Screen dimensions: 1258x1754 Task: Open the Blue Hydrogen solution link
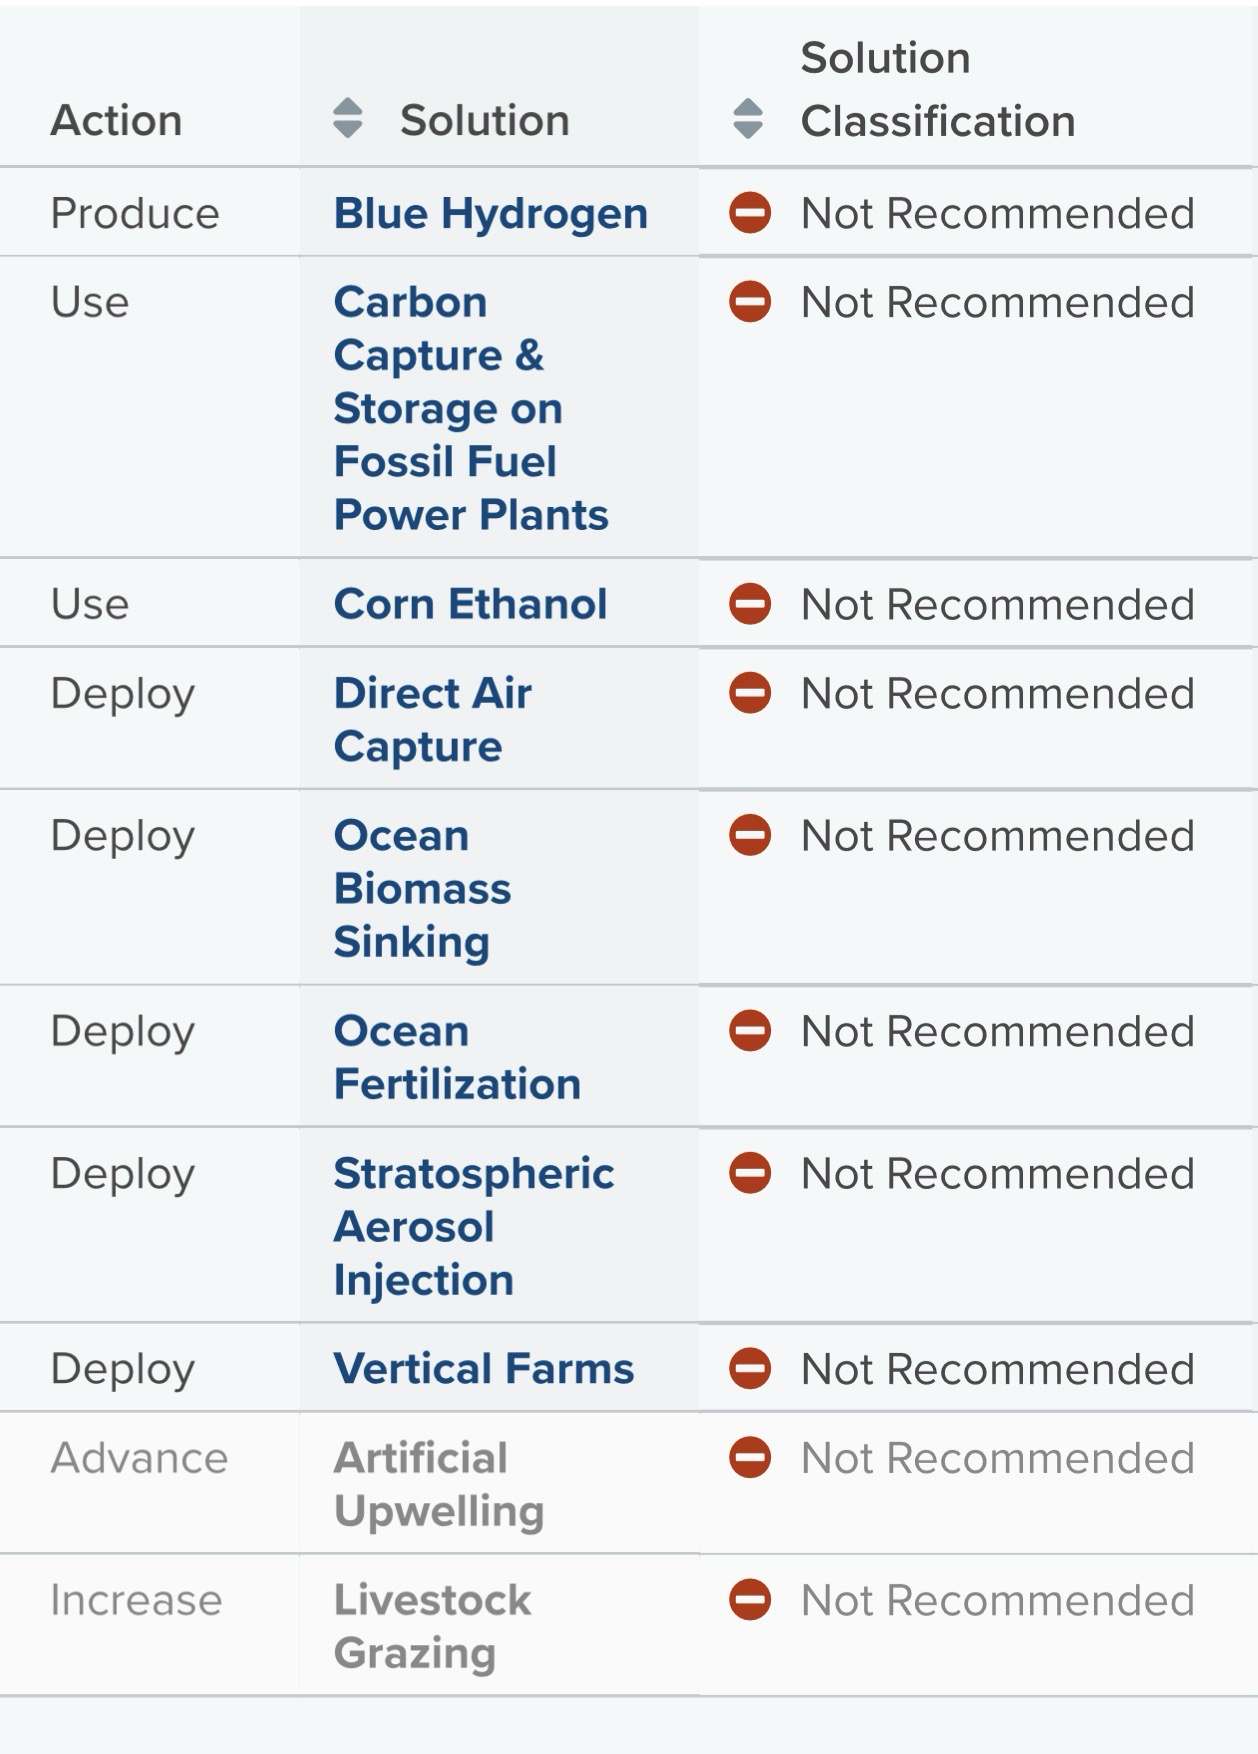pos(490,213)
